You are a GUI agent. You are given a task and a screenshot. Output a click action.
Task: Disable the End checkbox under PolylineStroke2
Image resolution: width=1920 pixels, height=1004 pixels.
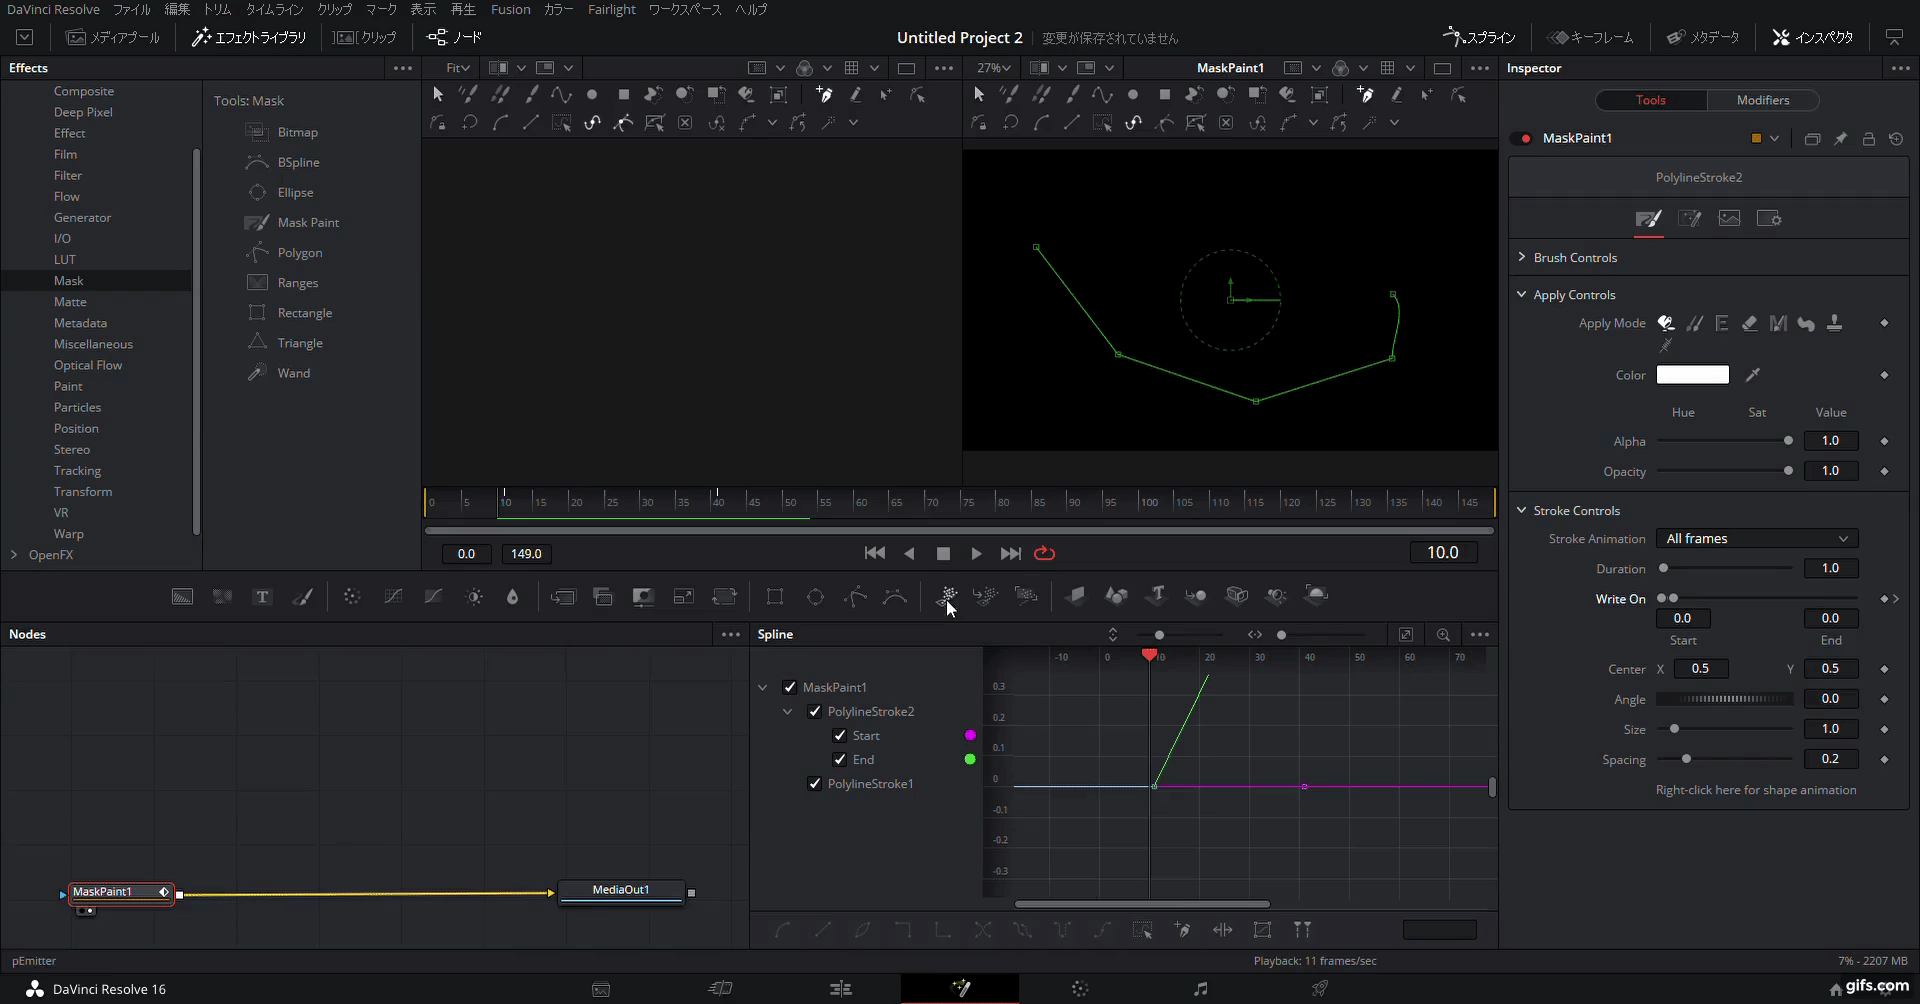[x=840, y=759]
